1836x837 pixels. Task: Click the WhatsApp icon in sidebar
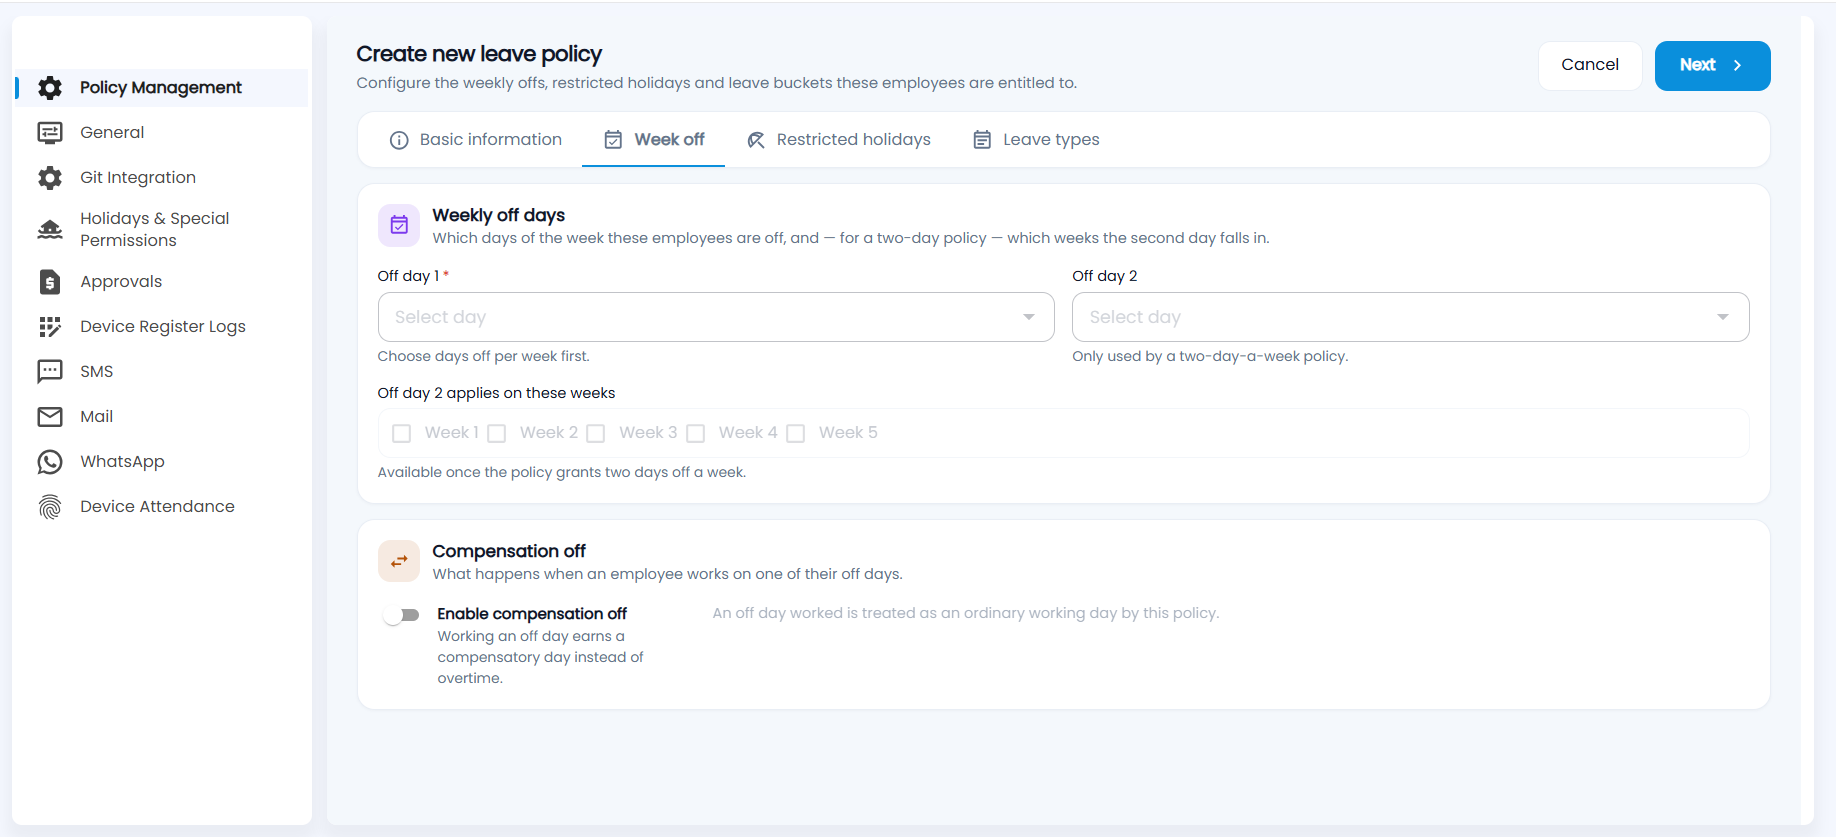tap(50, 462)
